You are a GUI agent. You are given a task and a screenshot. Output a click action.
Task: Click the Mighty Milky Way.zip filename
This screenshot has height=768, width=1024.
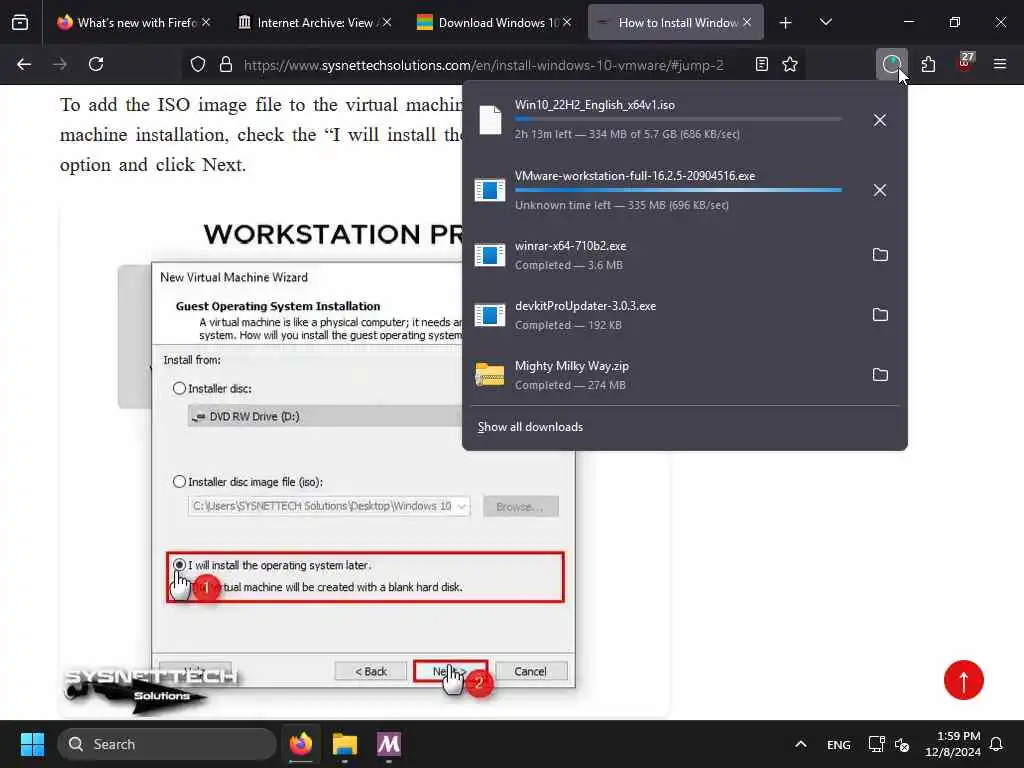(x=571, y=366)
